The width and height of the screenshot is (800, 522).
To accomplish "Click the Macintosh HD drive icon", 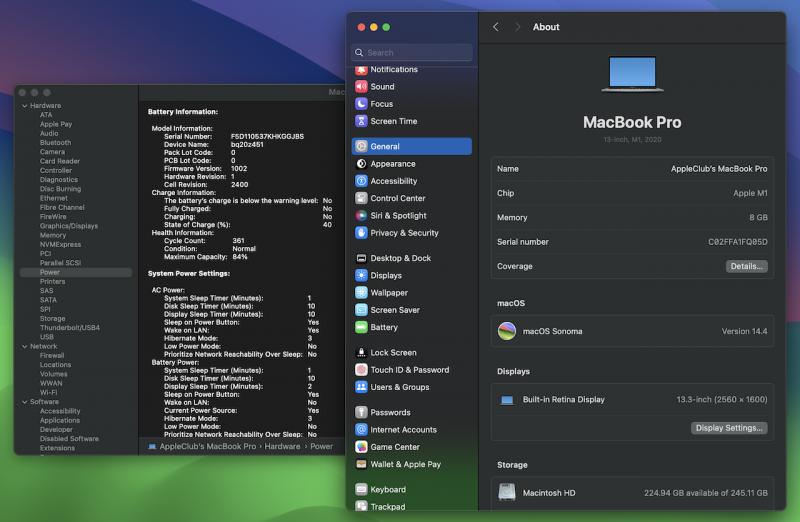I will coord(507,492).
